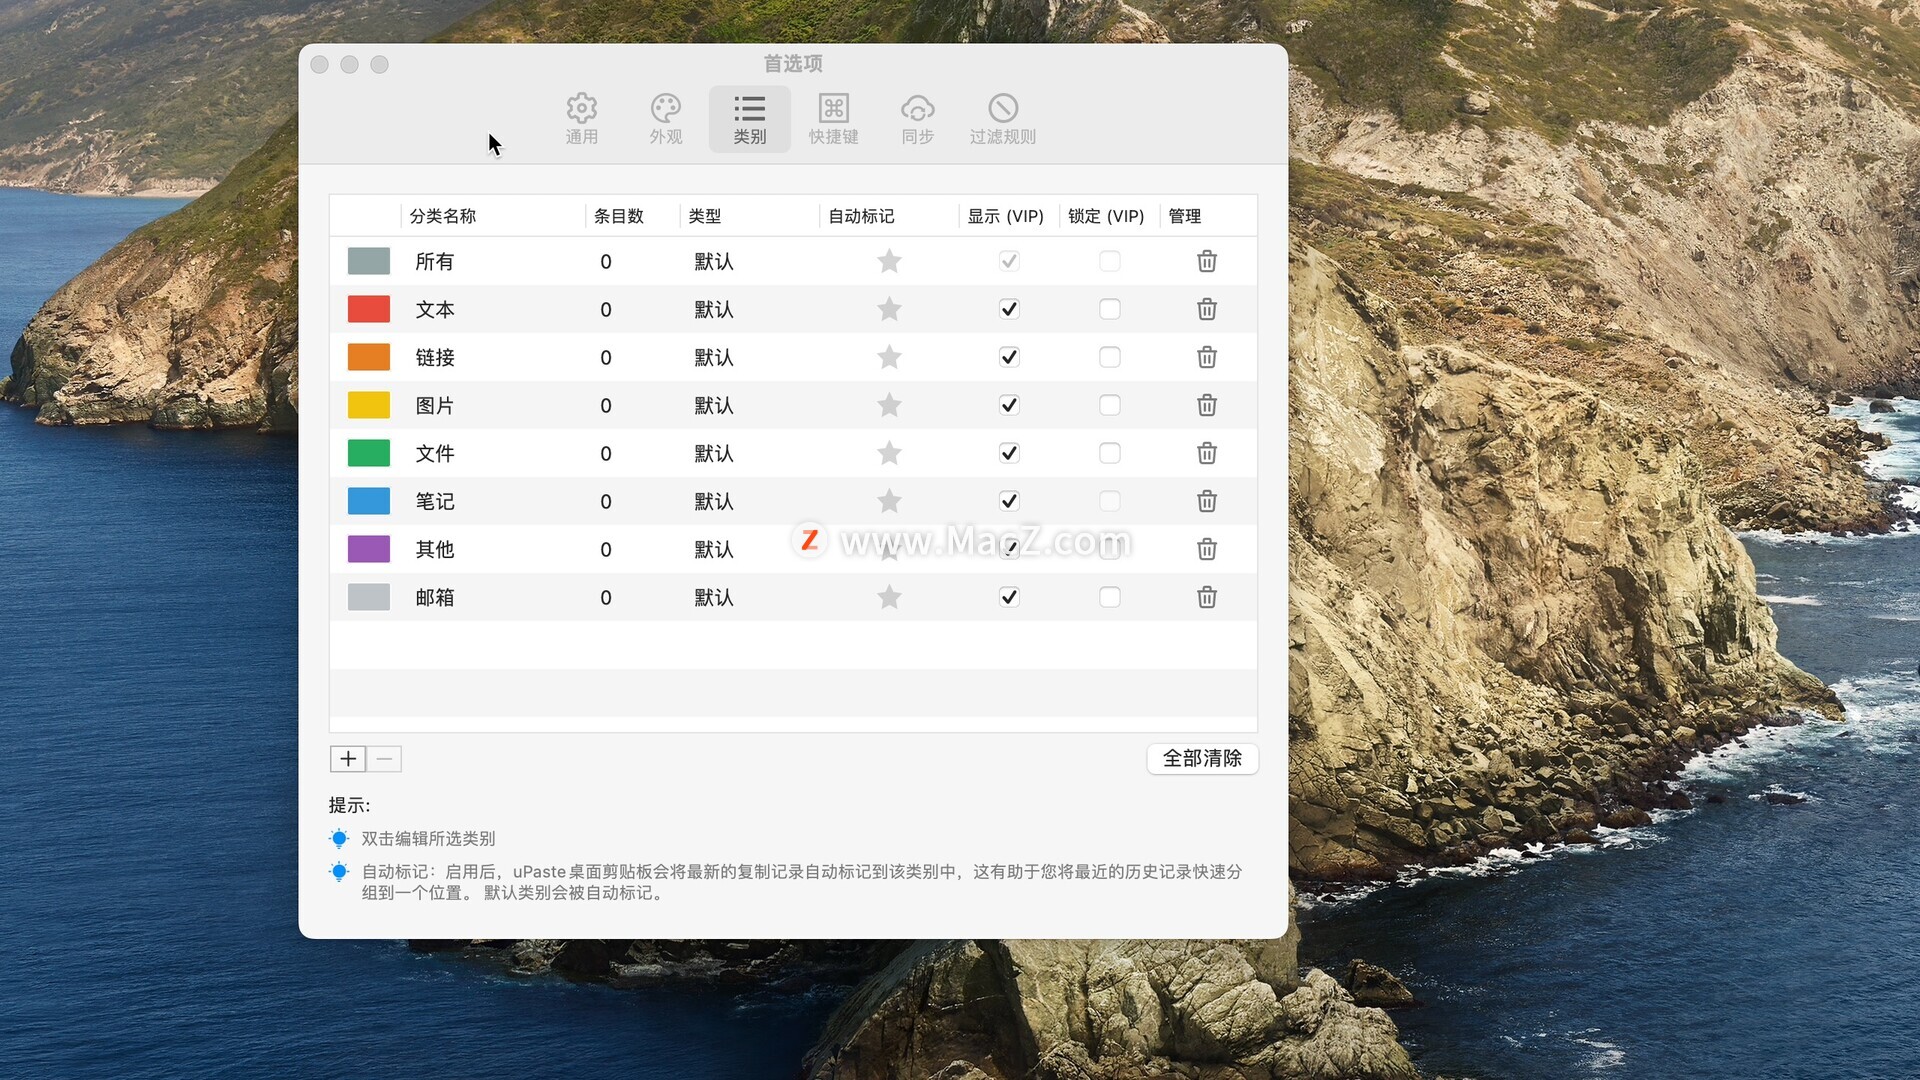
Task: Click the red 文本 color swatch
Action: point(368,309)
